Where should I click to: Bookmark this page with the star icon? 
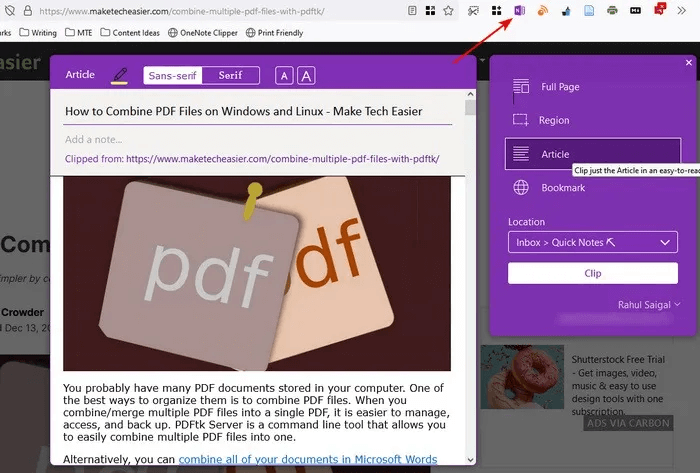449,10
